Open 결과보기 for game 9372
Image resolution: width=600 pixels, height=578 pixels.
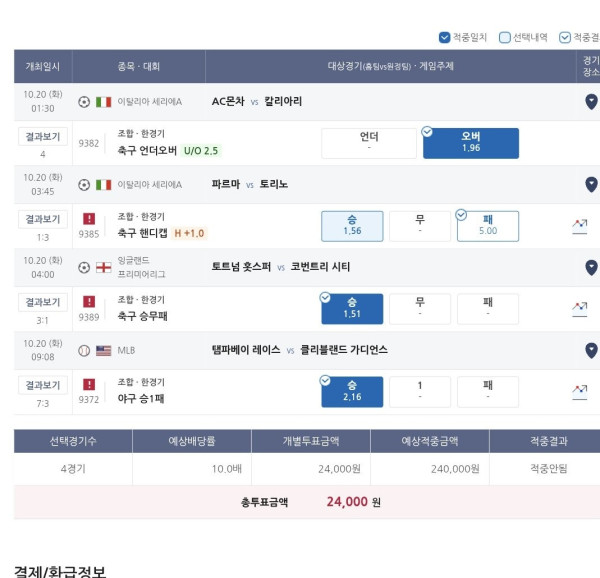(x=43, y=385)
